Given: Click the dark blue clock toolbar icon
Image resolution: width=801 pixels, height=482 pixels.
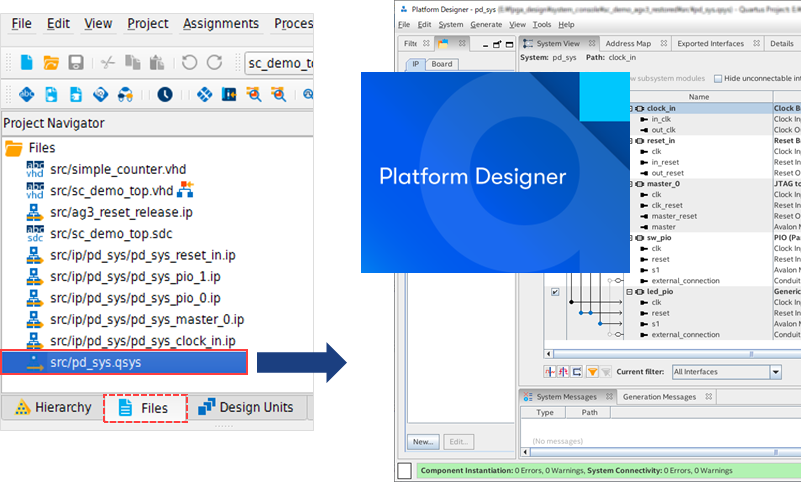Looking at the screenshot, I should point(164,95).
